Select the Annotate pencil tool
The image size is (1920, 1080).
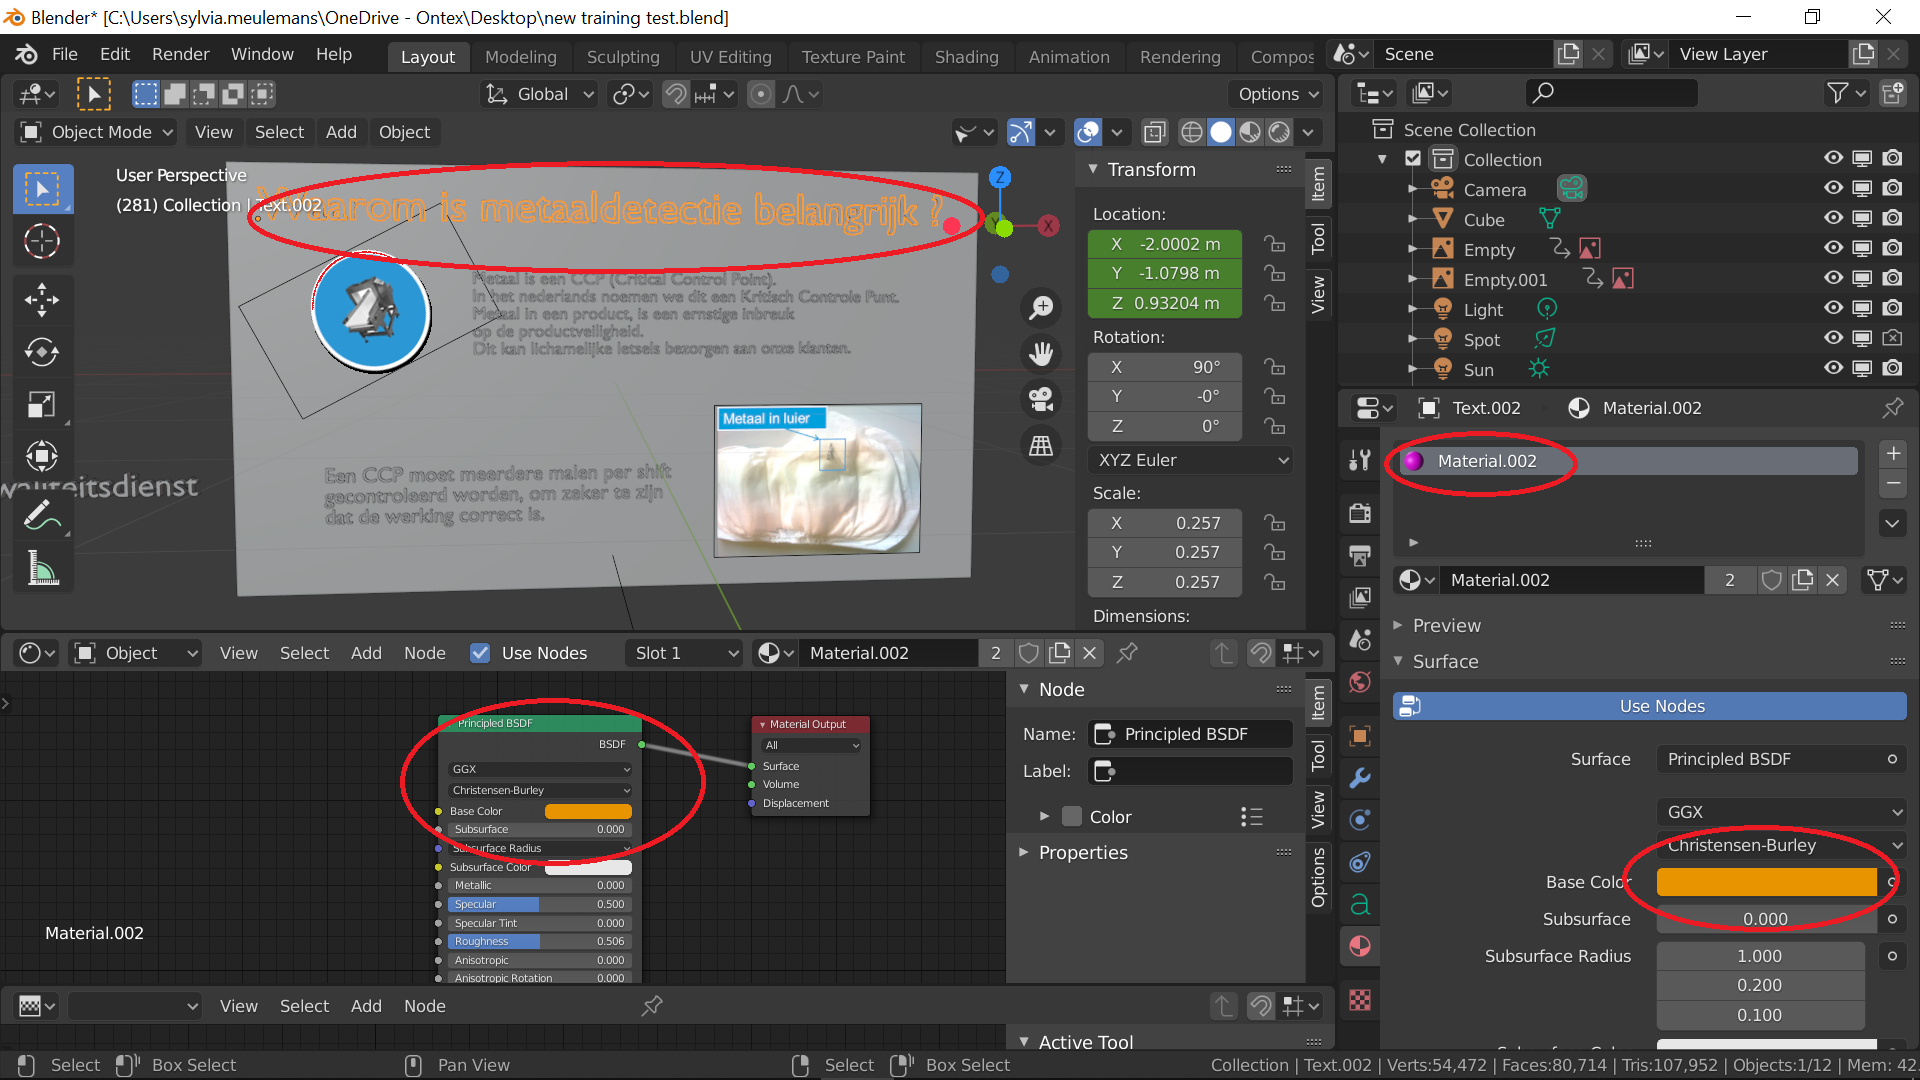(41, 516)
